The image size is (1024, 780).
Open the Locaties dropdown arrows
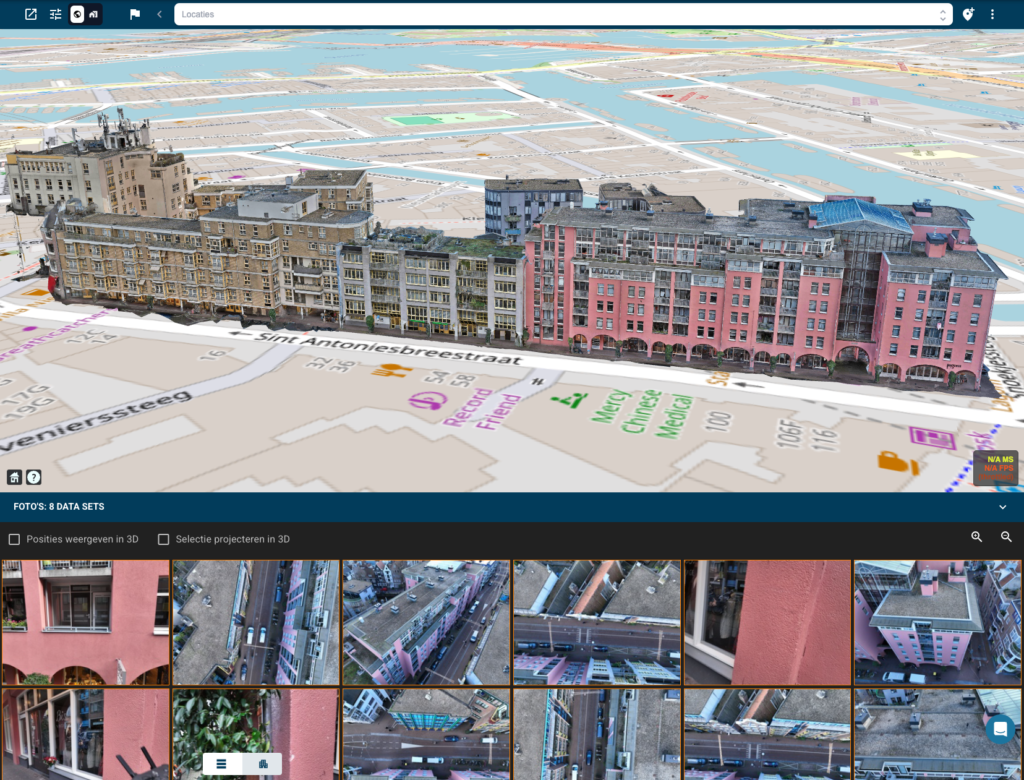(942, 14)
